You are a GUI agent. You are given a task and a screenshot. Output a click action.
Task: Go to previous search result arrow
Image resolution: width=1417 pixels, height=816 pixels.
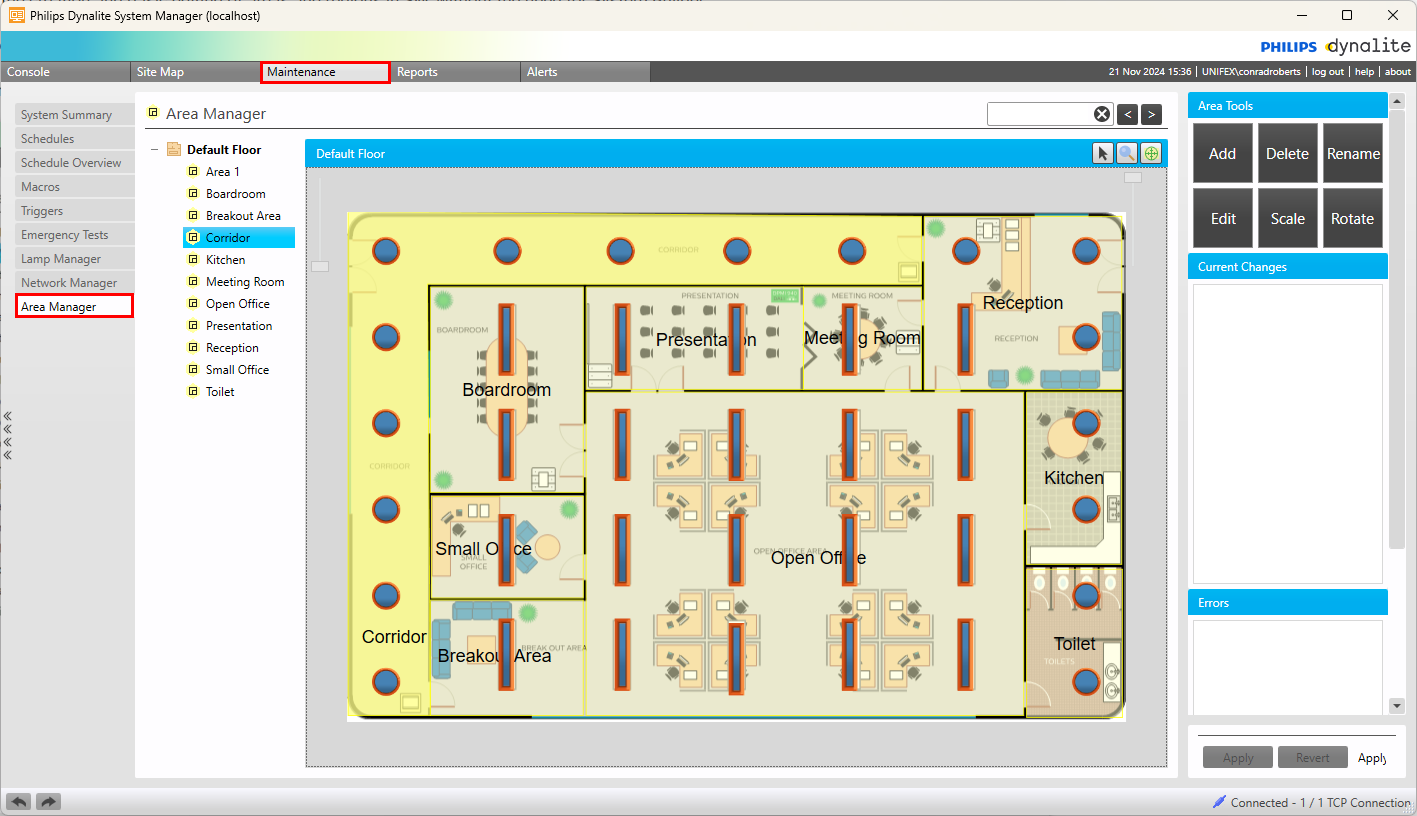(x=1127, y=114)
